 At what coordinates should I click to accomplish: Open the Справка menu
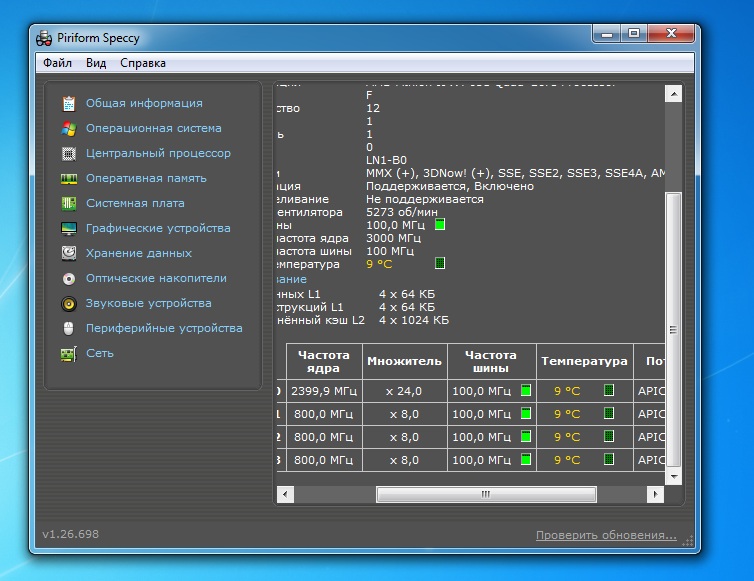[143, 63]
